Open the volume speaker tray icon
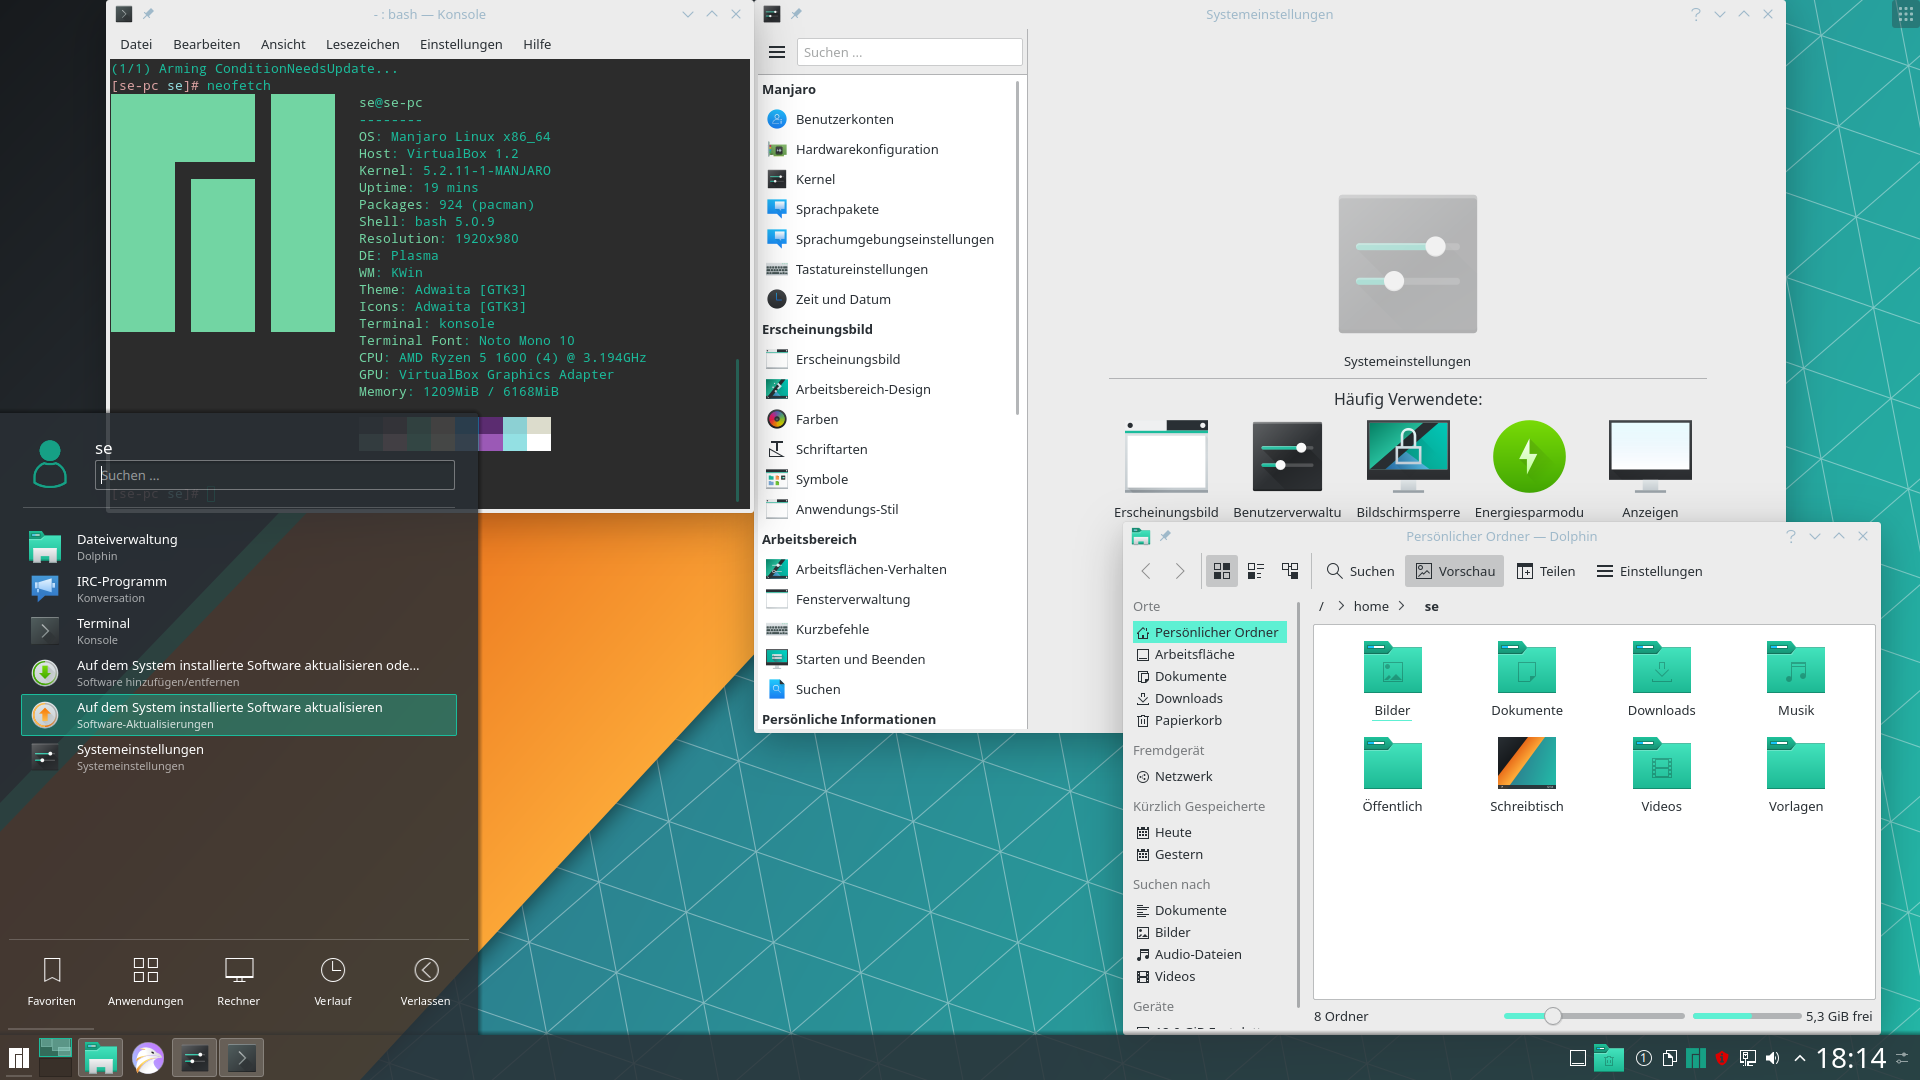The width and height of the screenshot is (1920, 1080). point(1773,1058)
